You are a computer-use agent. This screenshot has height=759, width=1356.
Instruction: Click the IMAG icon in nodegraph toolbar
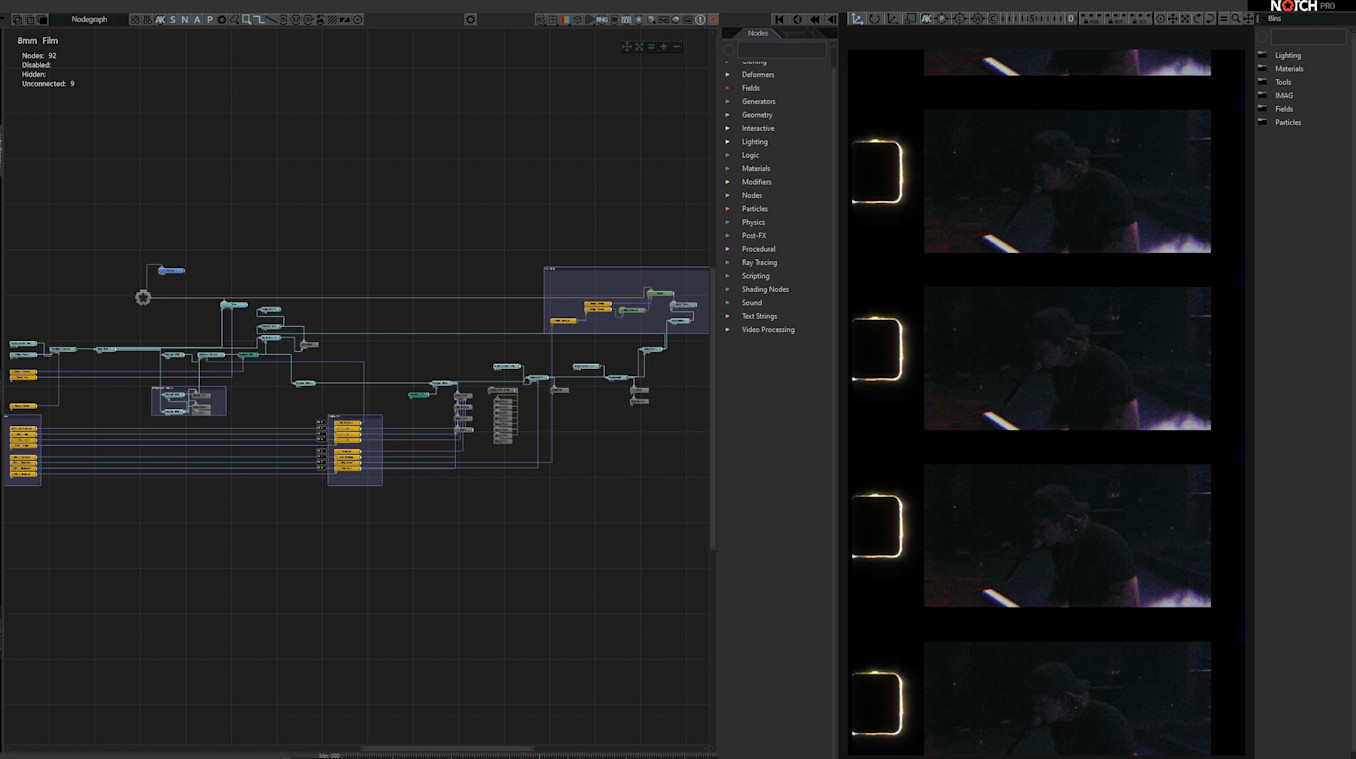[602, 19]
